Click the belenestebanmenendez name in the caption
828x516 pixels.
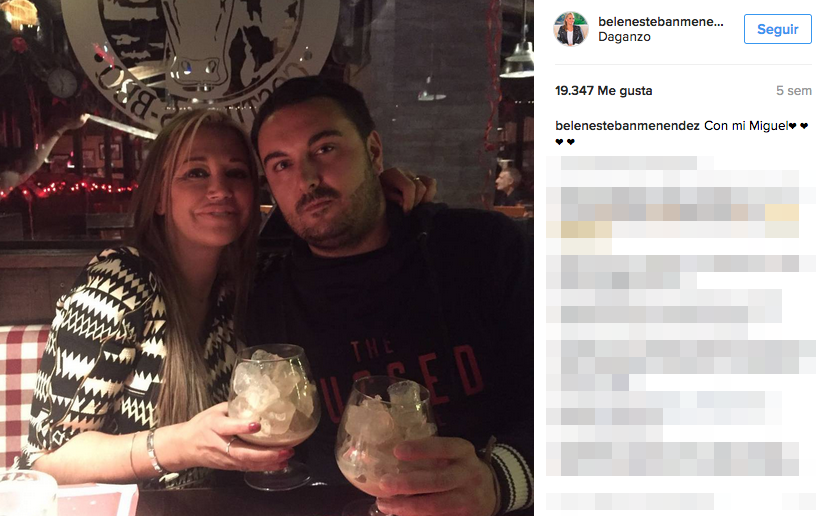click(627, 126)
